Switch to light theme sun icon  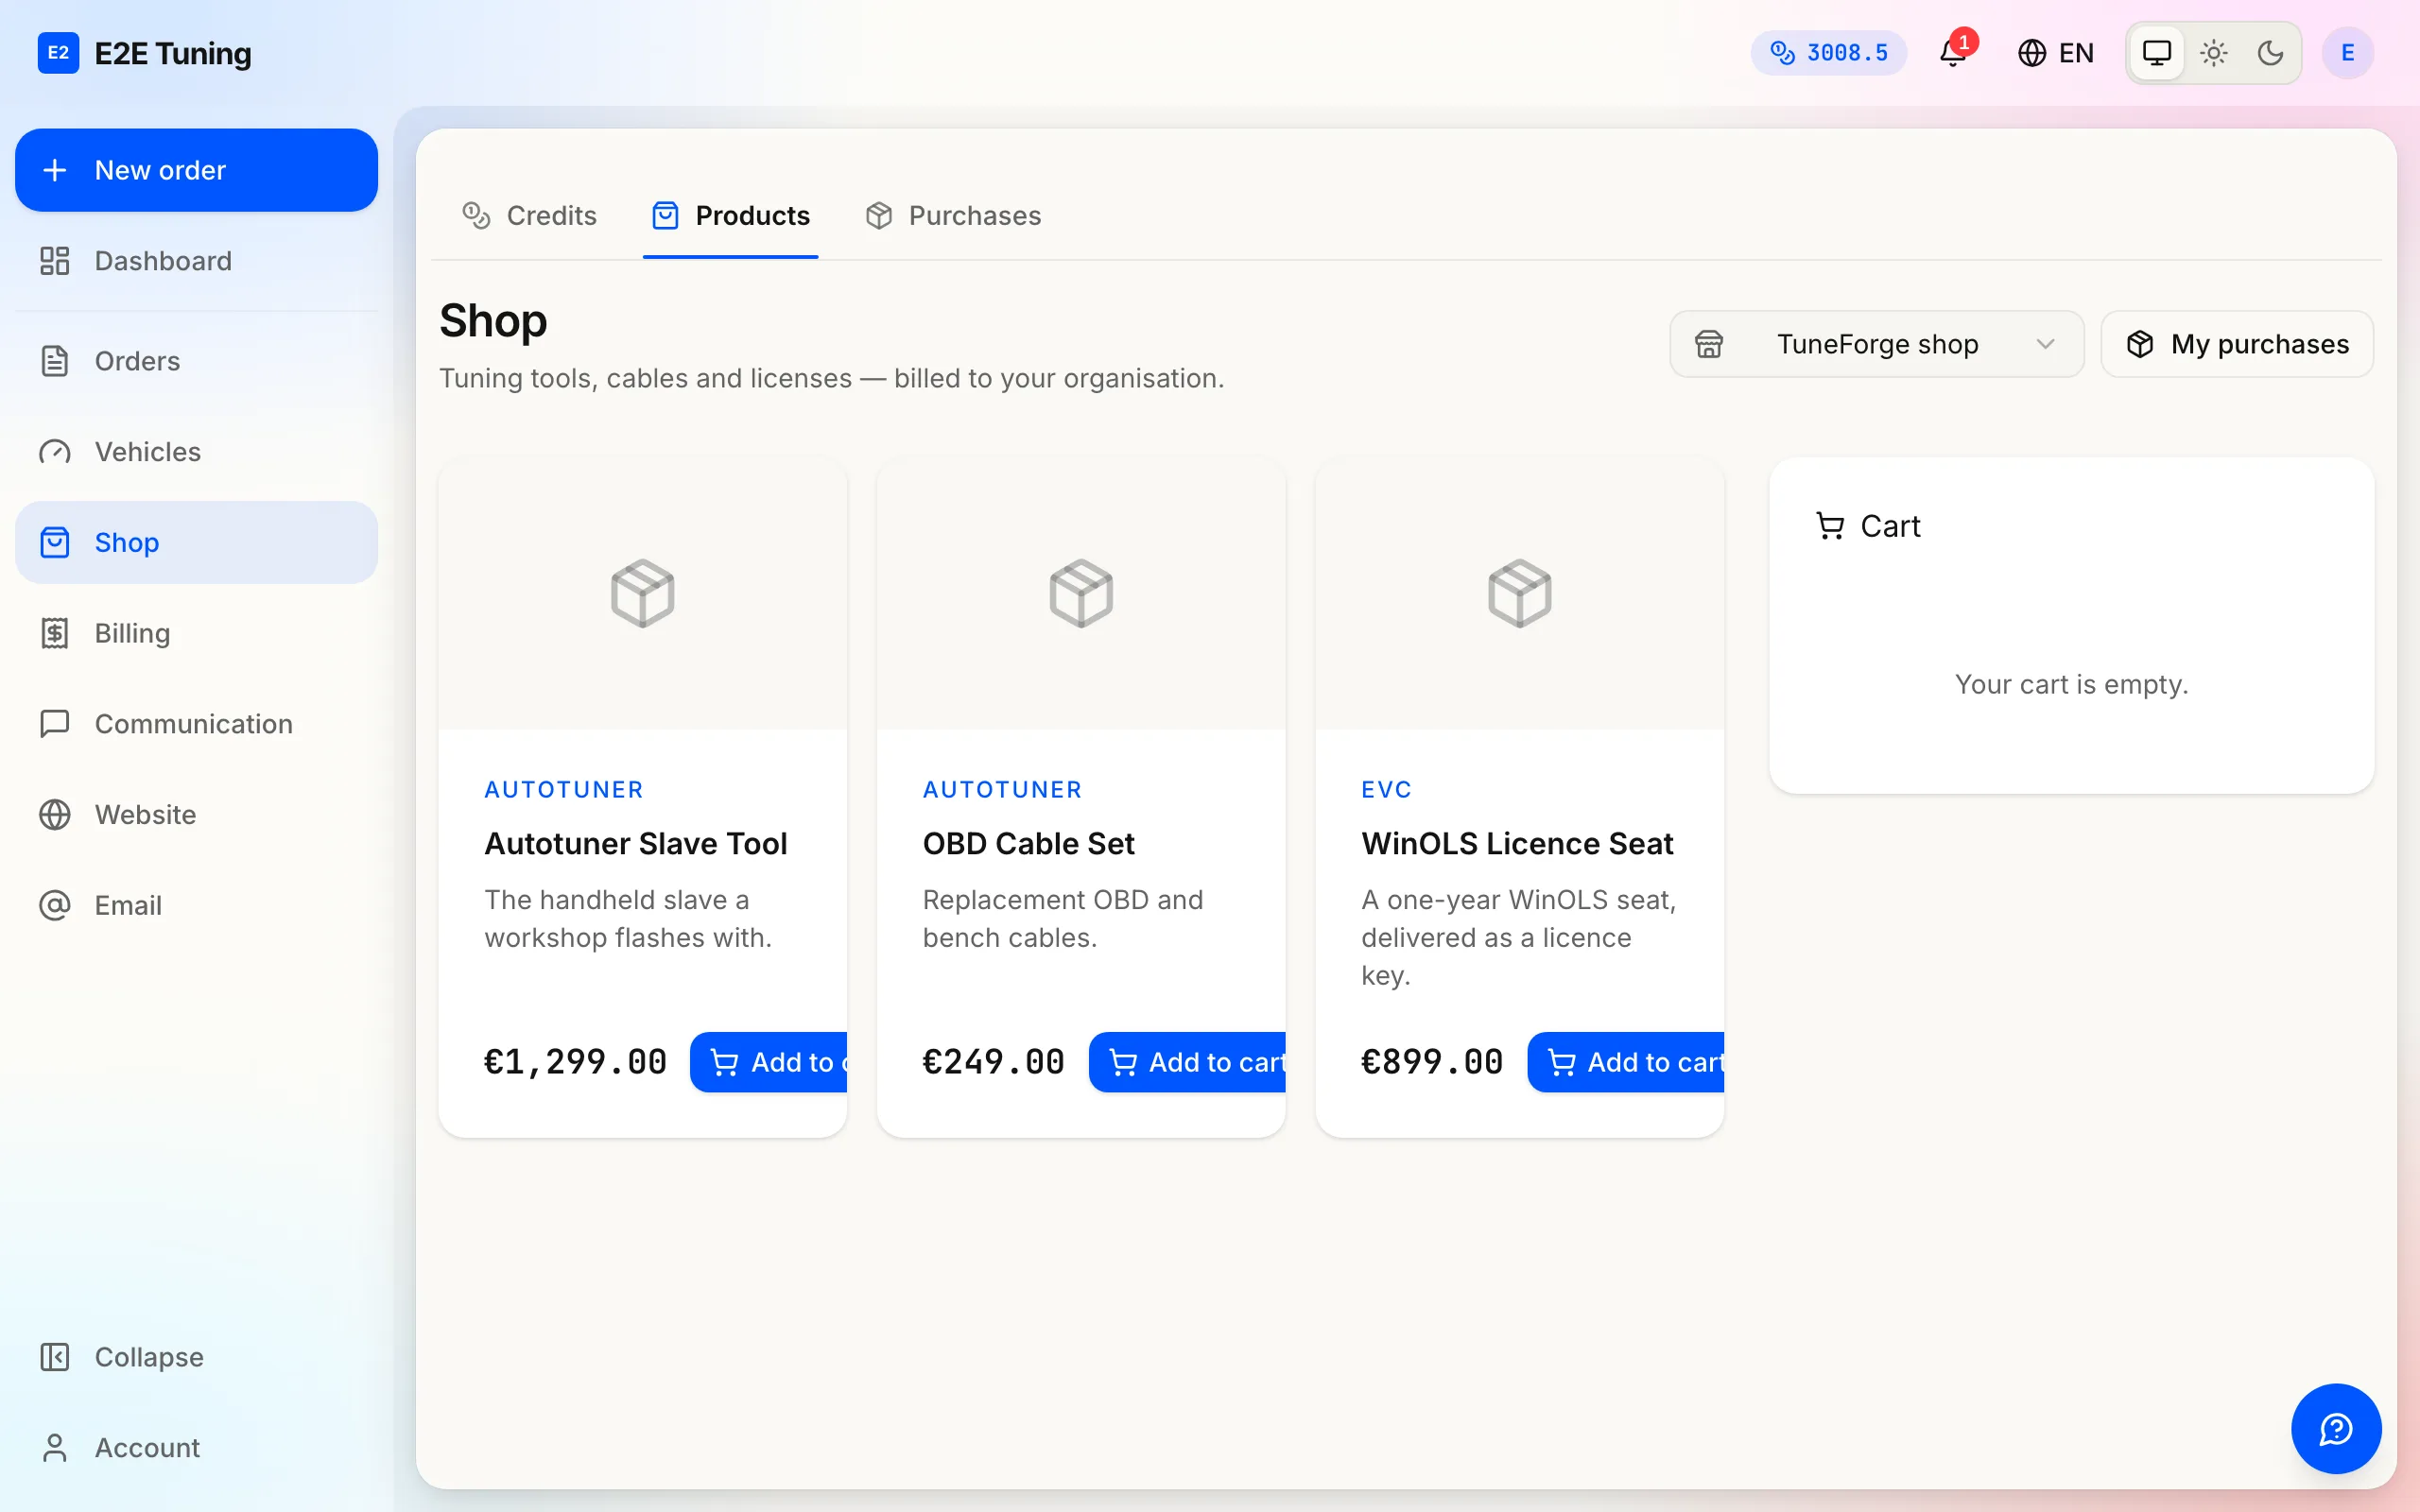pos(2214,53)
